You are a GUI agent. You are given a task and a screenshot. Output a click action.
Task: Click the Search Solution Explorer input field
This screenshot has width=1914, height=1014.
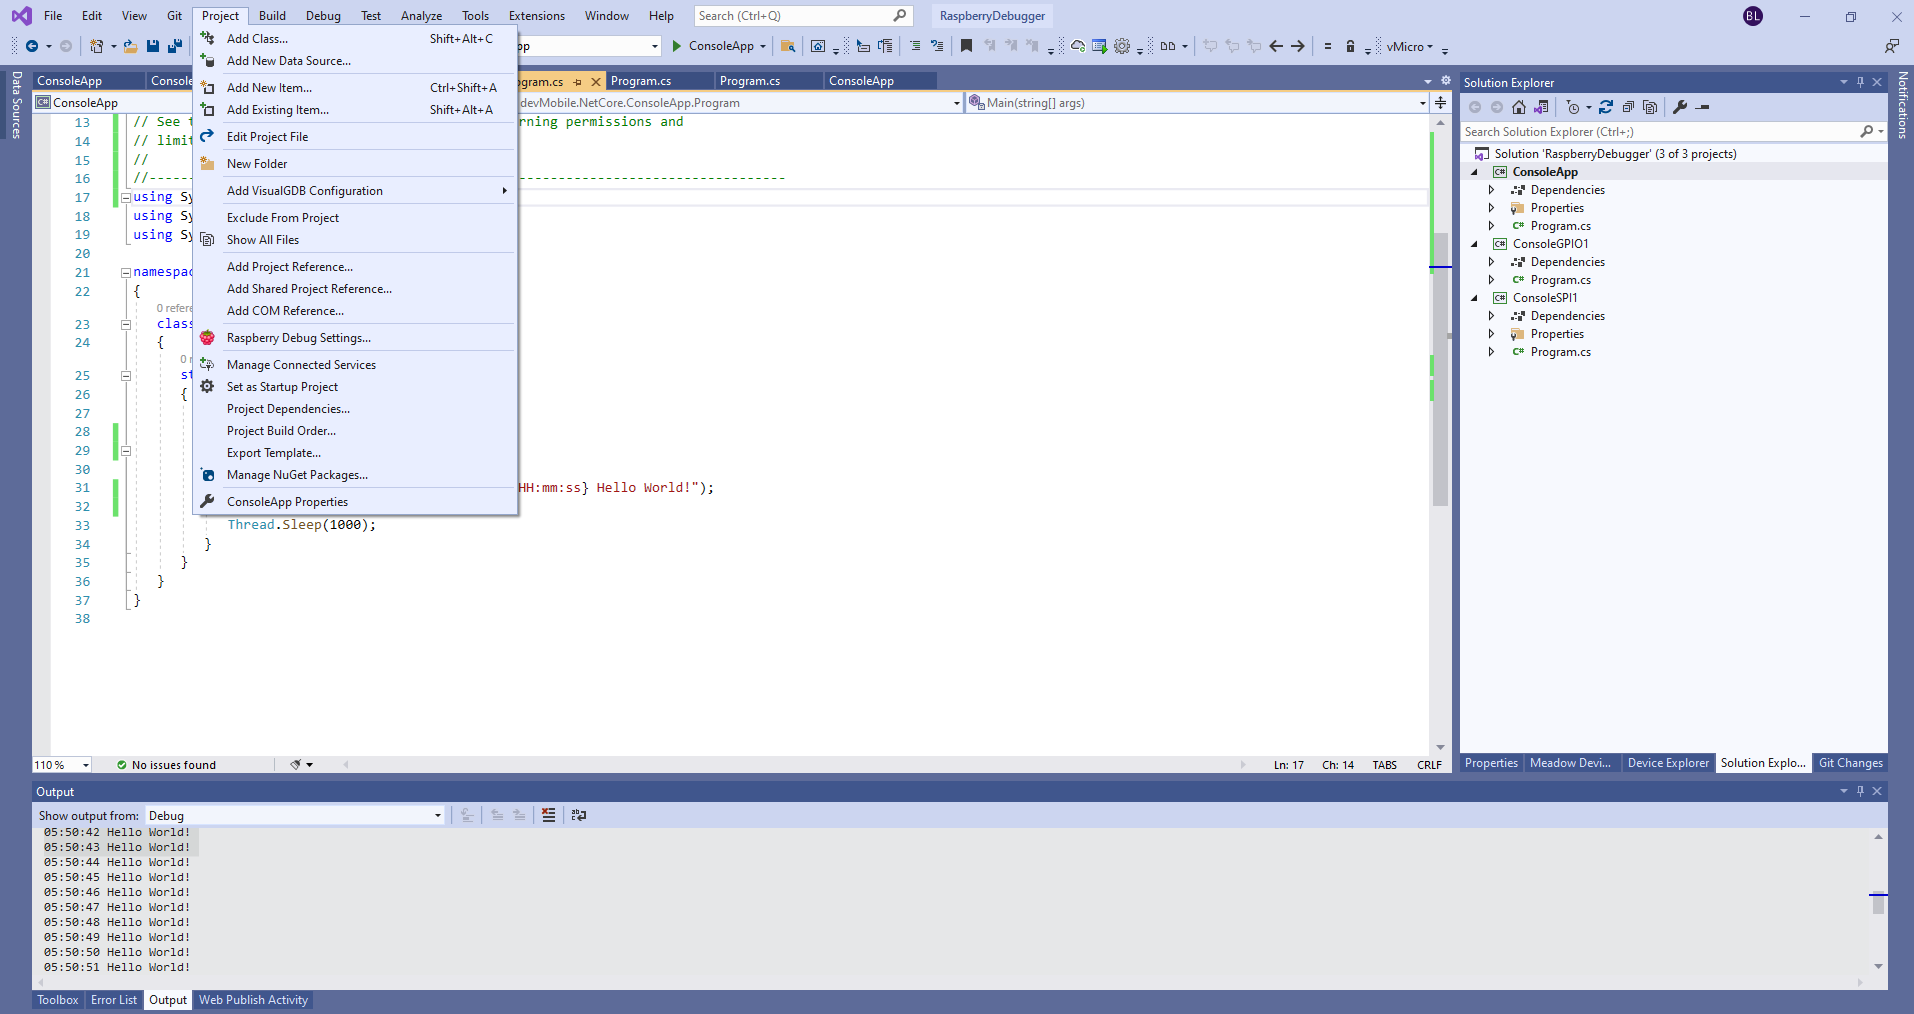[1658, 132]
